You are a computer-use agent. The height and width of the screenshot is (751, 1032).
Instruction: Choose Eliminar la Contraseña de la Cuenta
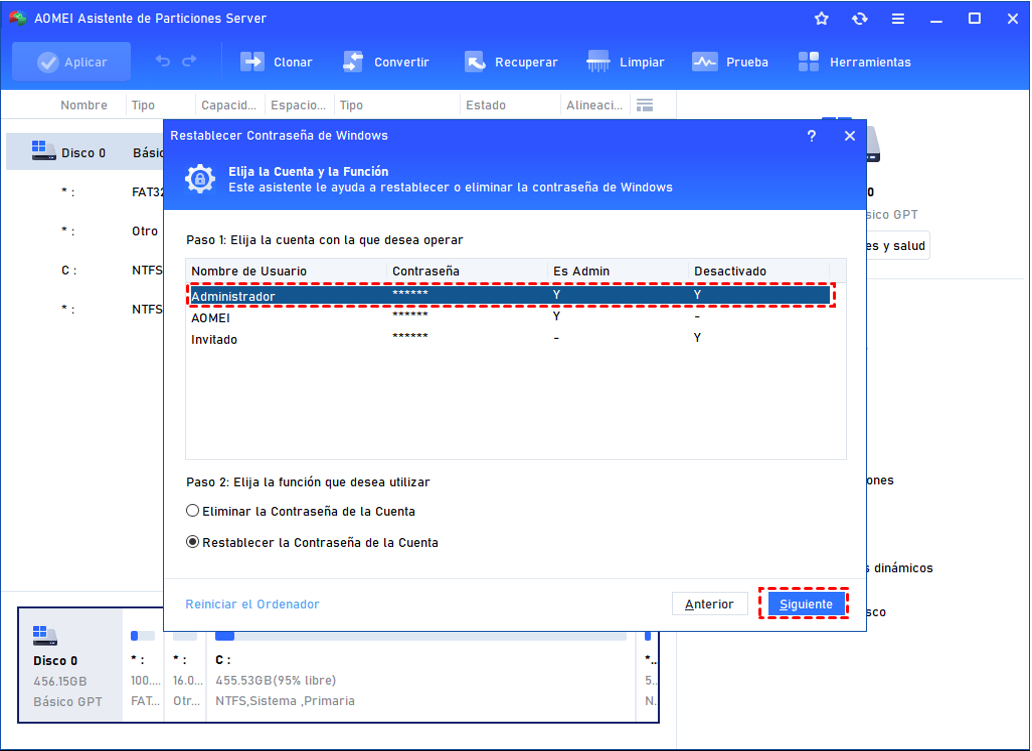301,511
